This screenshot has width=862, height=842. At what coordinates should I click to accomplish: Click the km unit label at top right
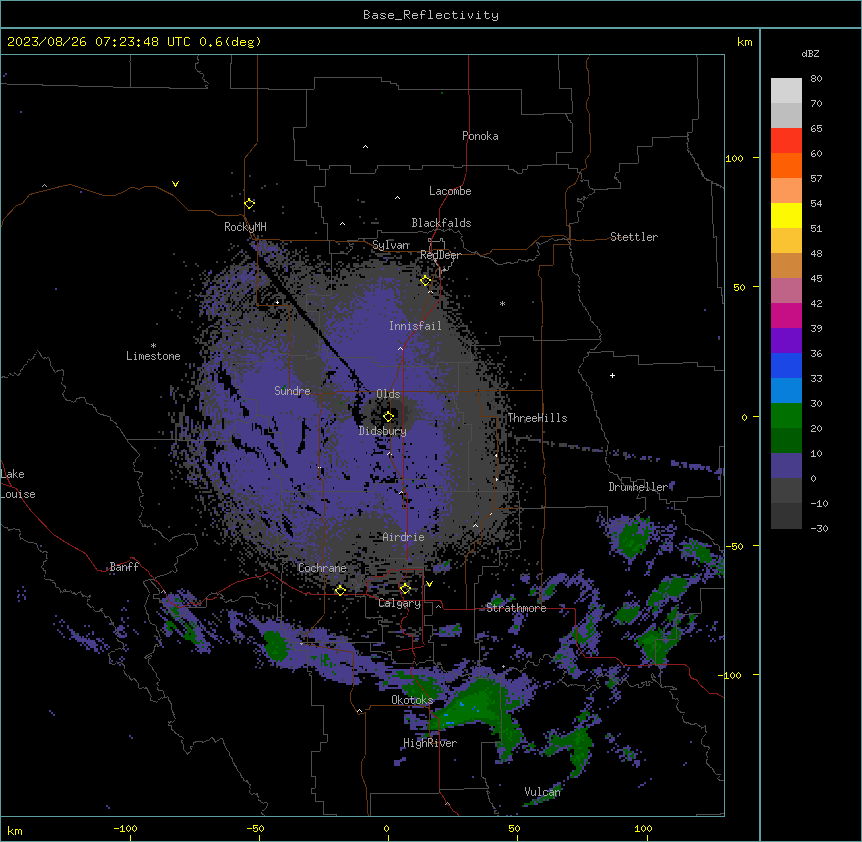coord(744,42)
